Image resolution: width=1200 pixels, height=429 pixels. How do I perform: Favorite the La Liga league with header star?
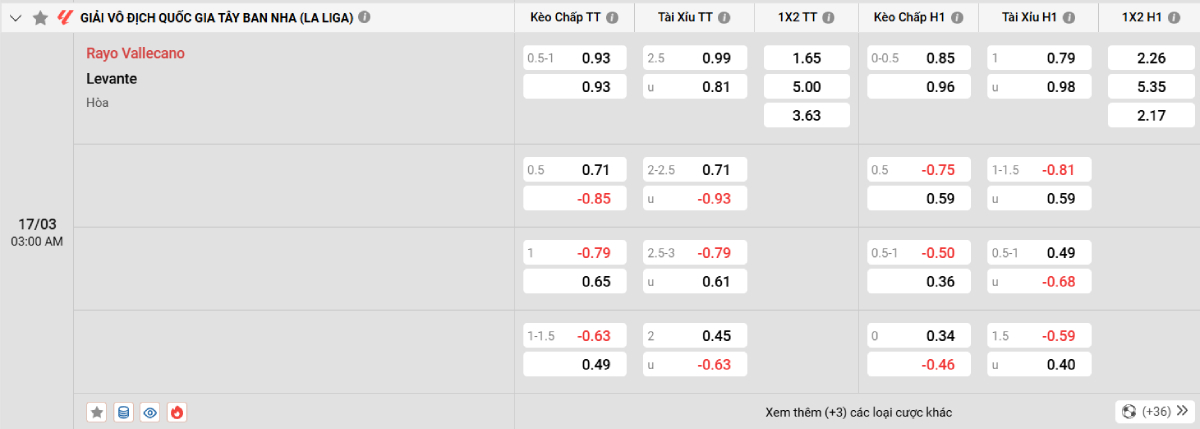[x=40, y=18]
